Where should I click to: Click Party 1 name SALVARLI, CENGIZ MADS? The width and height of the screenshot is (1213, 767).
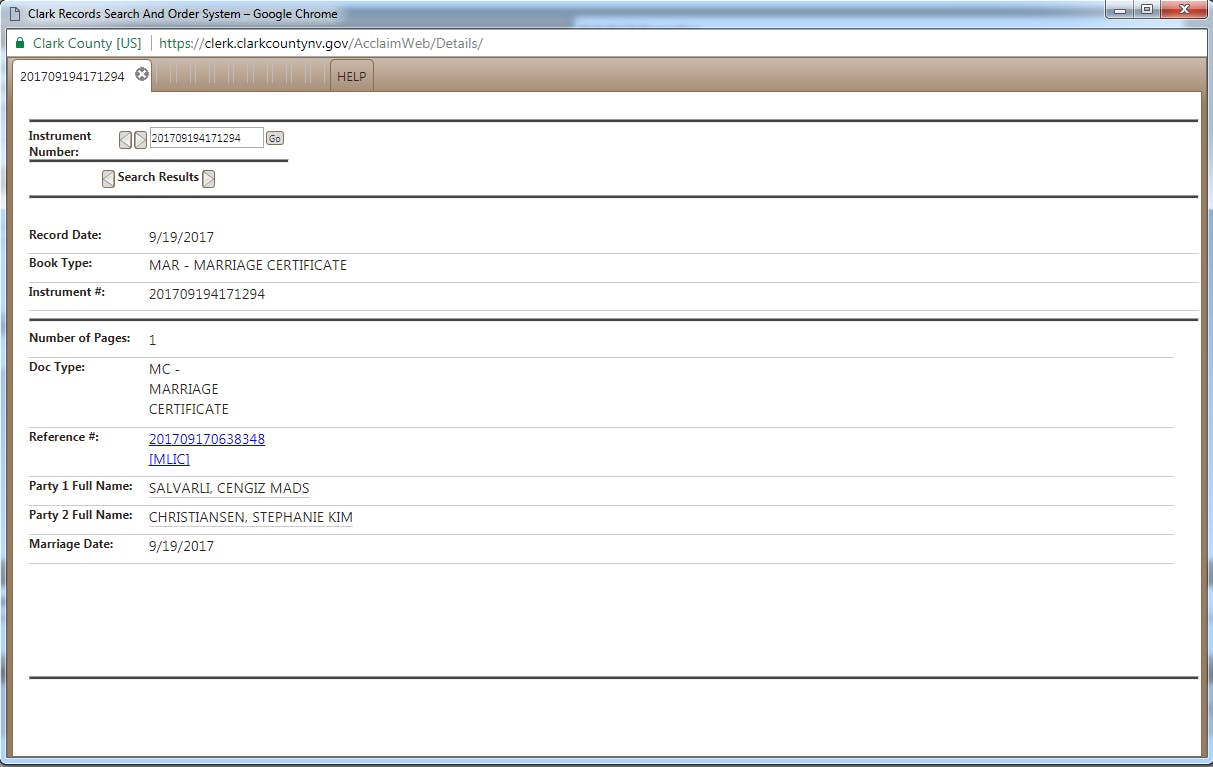pos(229,488)
